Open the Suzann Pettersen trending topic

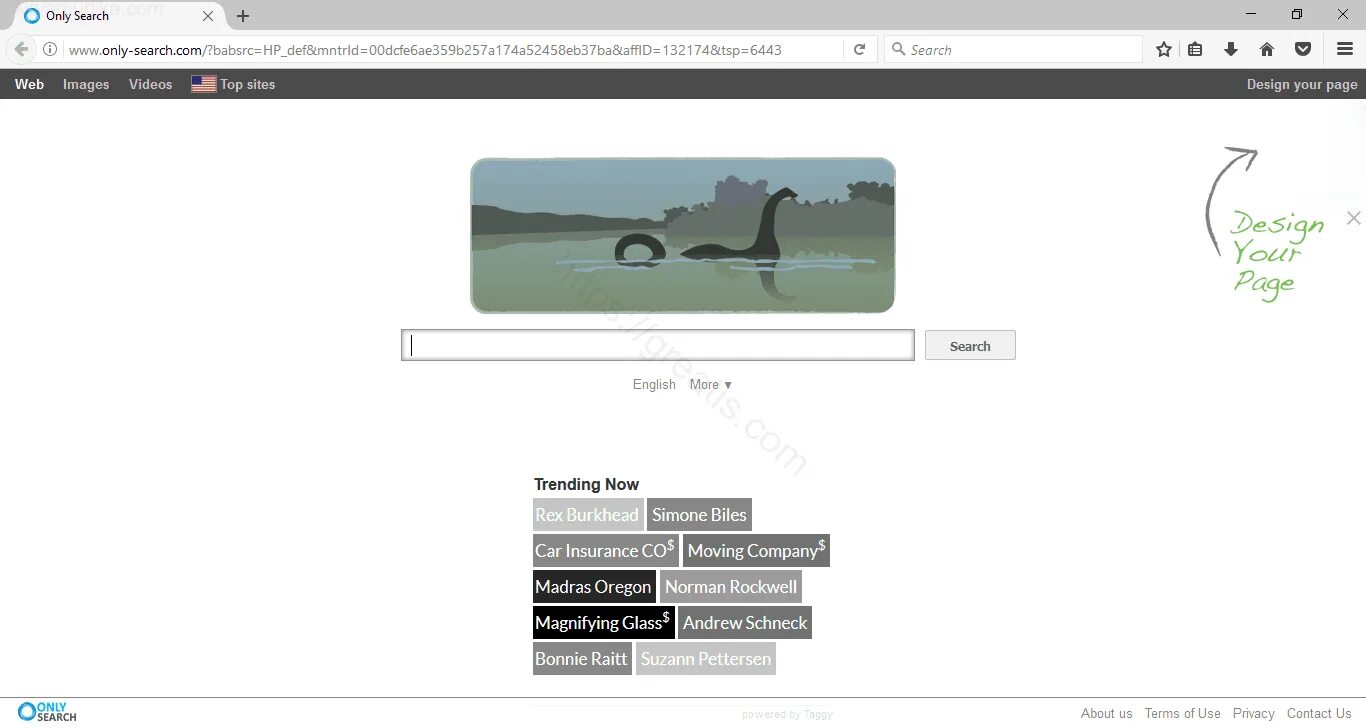click(x=706, y=659)
